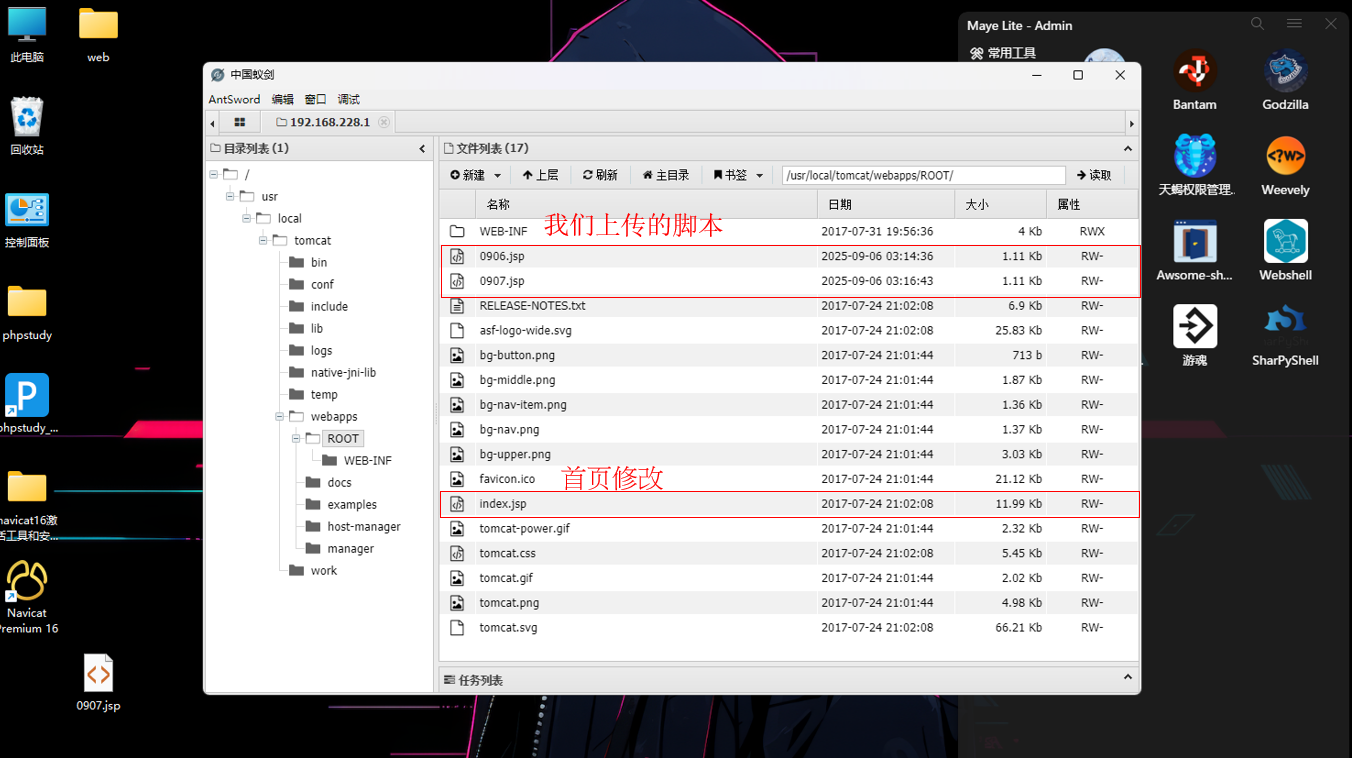Select the index.jsp file row
Screen dimensions: 1352x758
click(789, 504)
